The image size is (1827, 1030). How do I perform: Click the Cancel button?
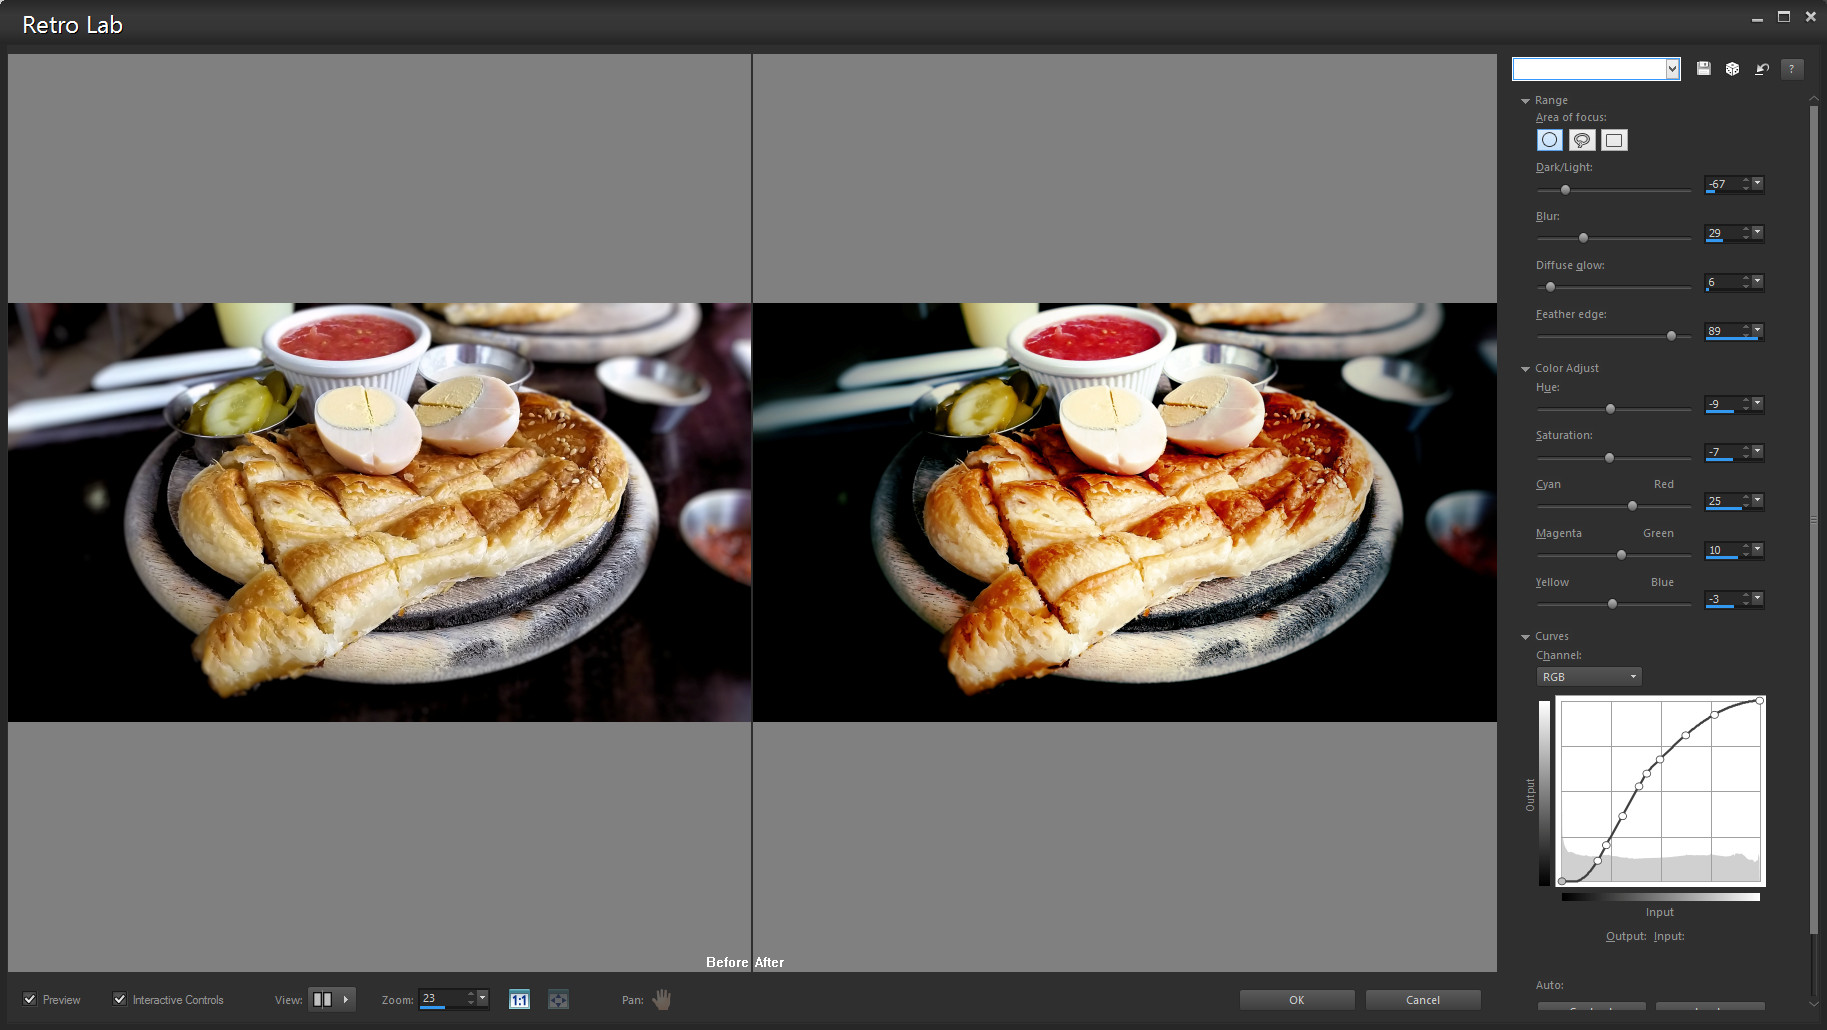point(1422,1000)
